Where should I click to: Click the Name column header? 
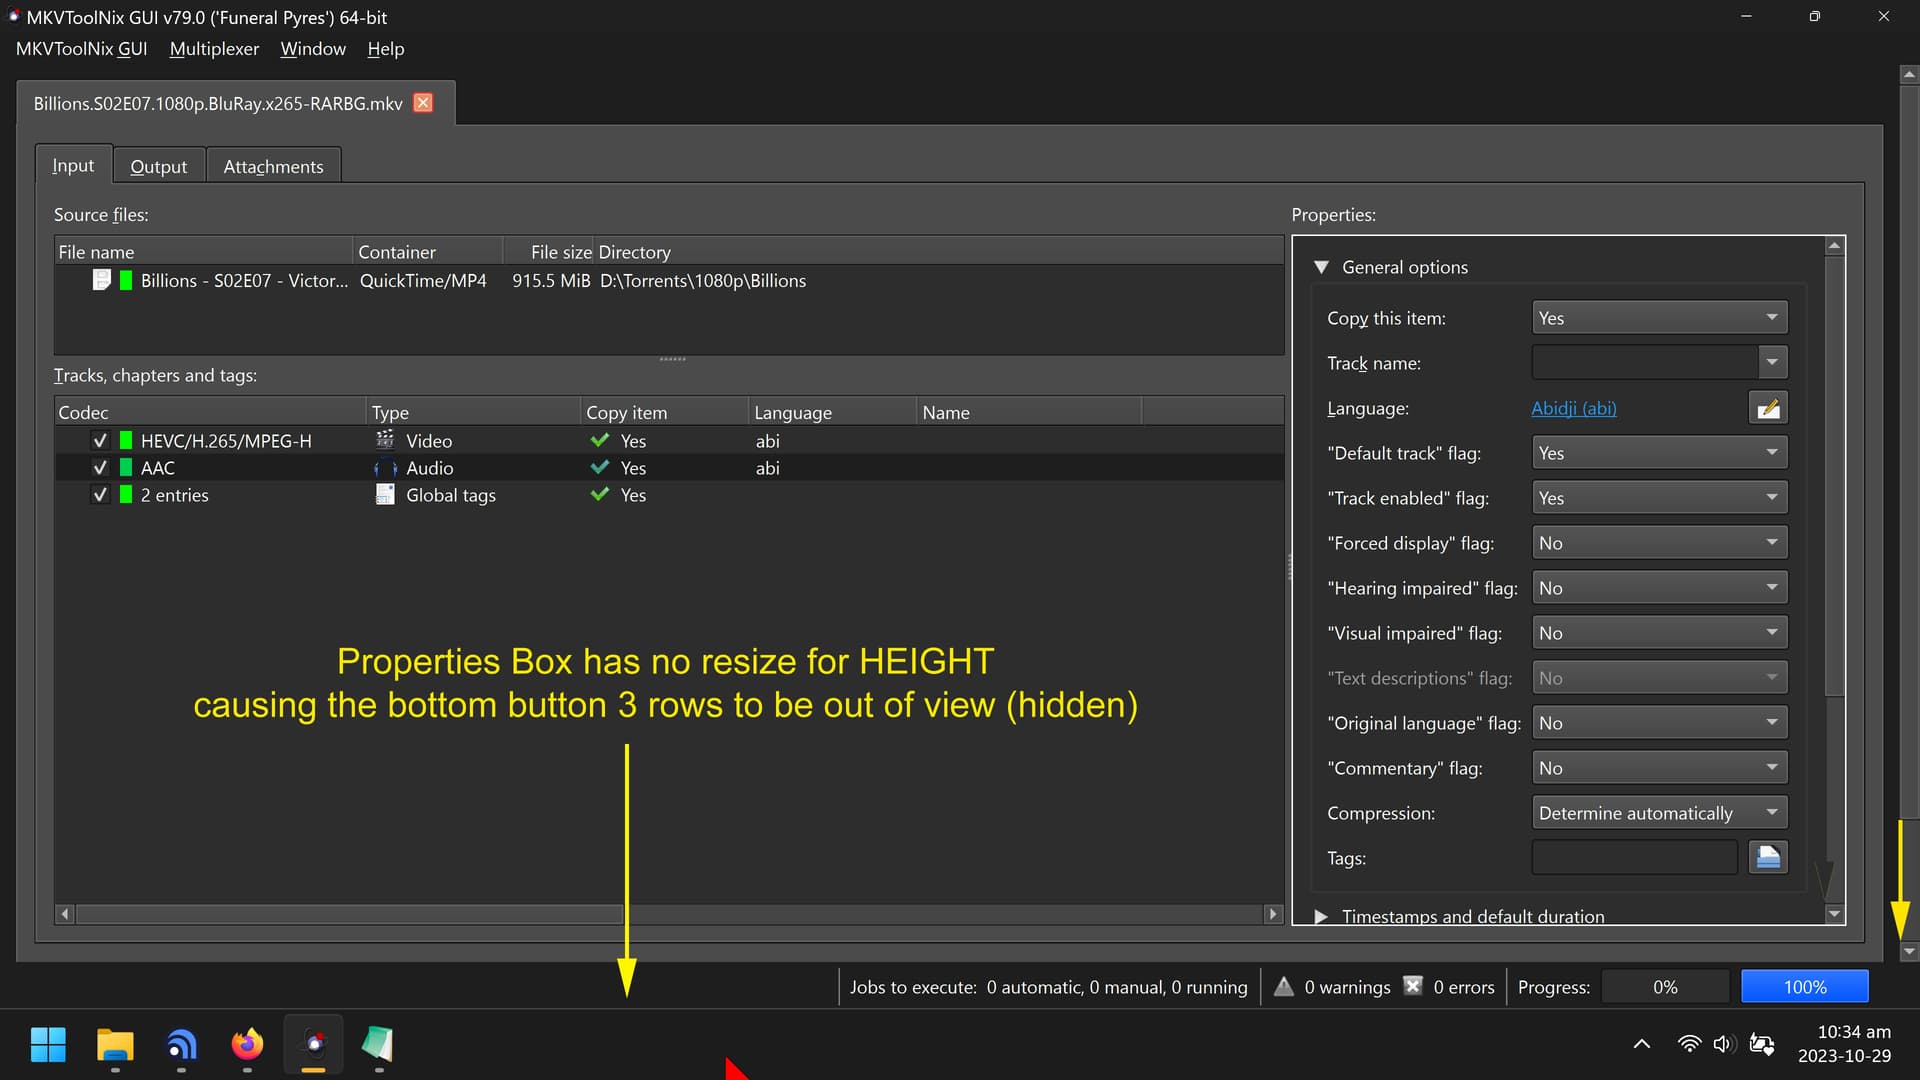1028,412
